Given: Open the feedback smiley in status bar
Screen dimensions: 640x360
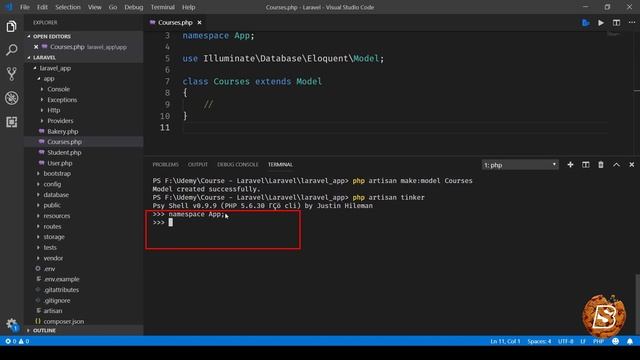Looking at the screenshot, I should point(616,341).
